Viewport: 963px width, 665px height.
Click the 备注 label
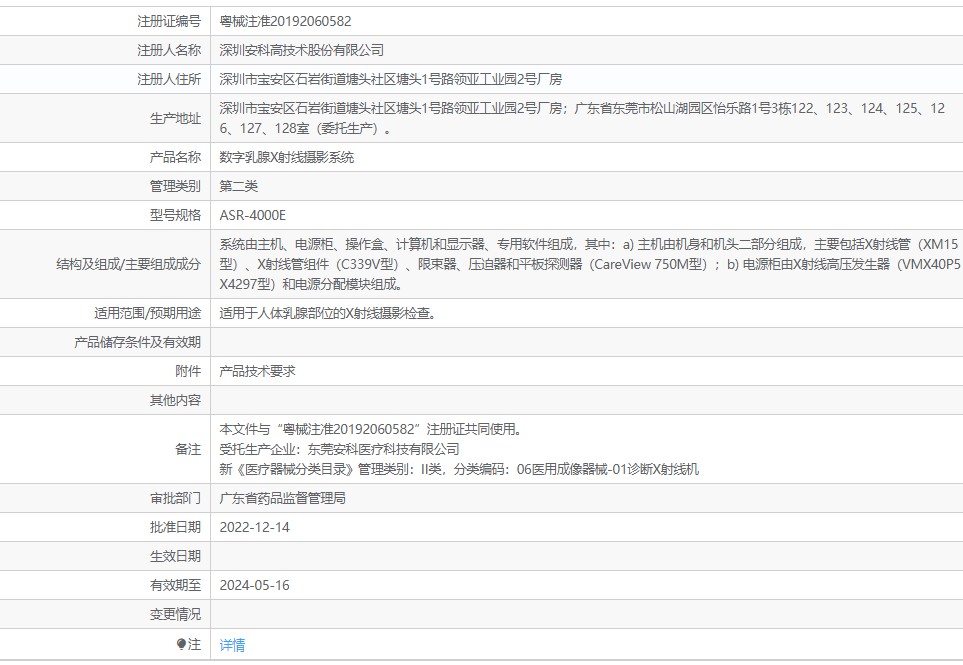pos(188,449)
